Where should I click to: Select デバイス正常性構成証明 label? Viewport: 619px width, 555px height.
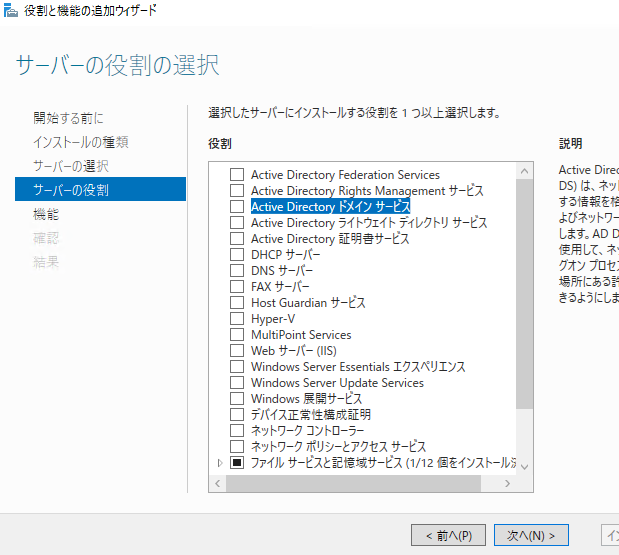[x=311, y=414]
